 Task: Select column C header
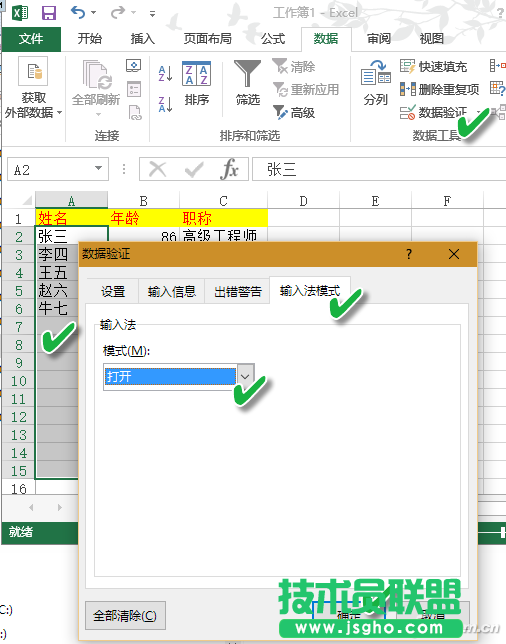click(223, 201)
